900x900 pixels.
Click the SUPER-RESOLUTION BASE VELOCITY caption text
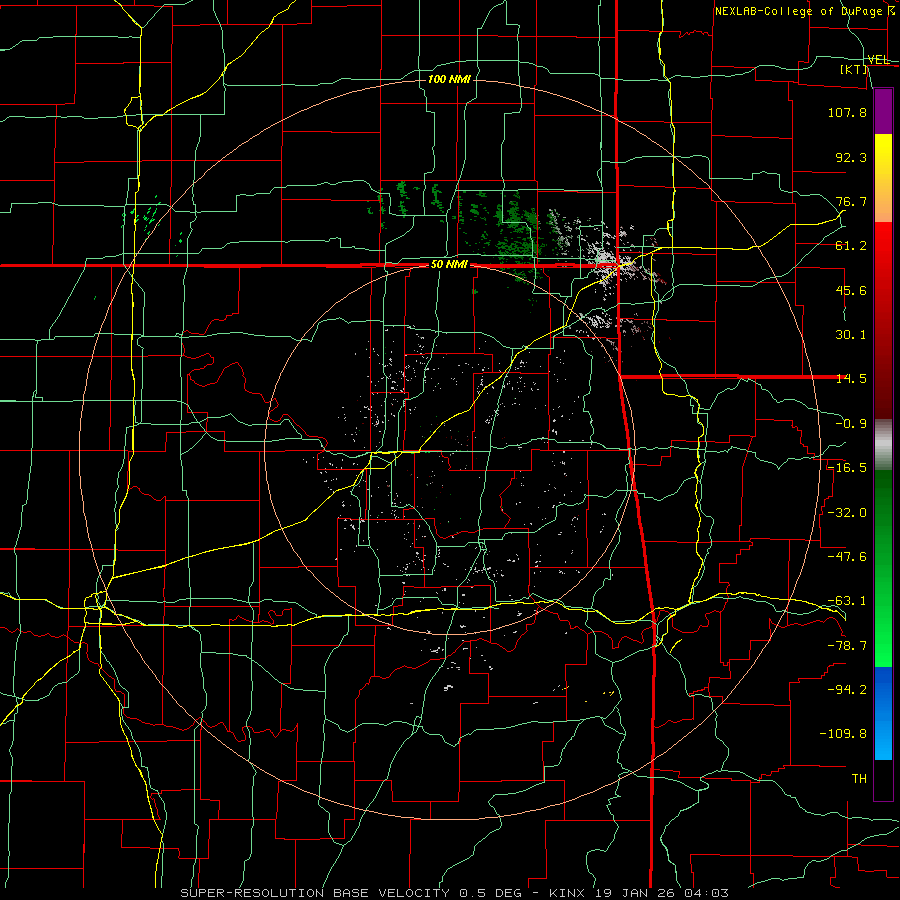pos(455,893)
